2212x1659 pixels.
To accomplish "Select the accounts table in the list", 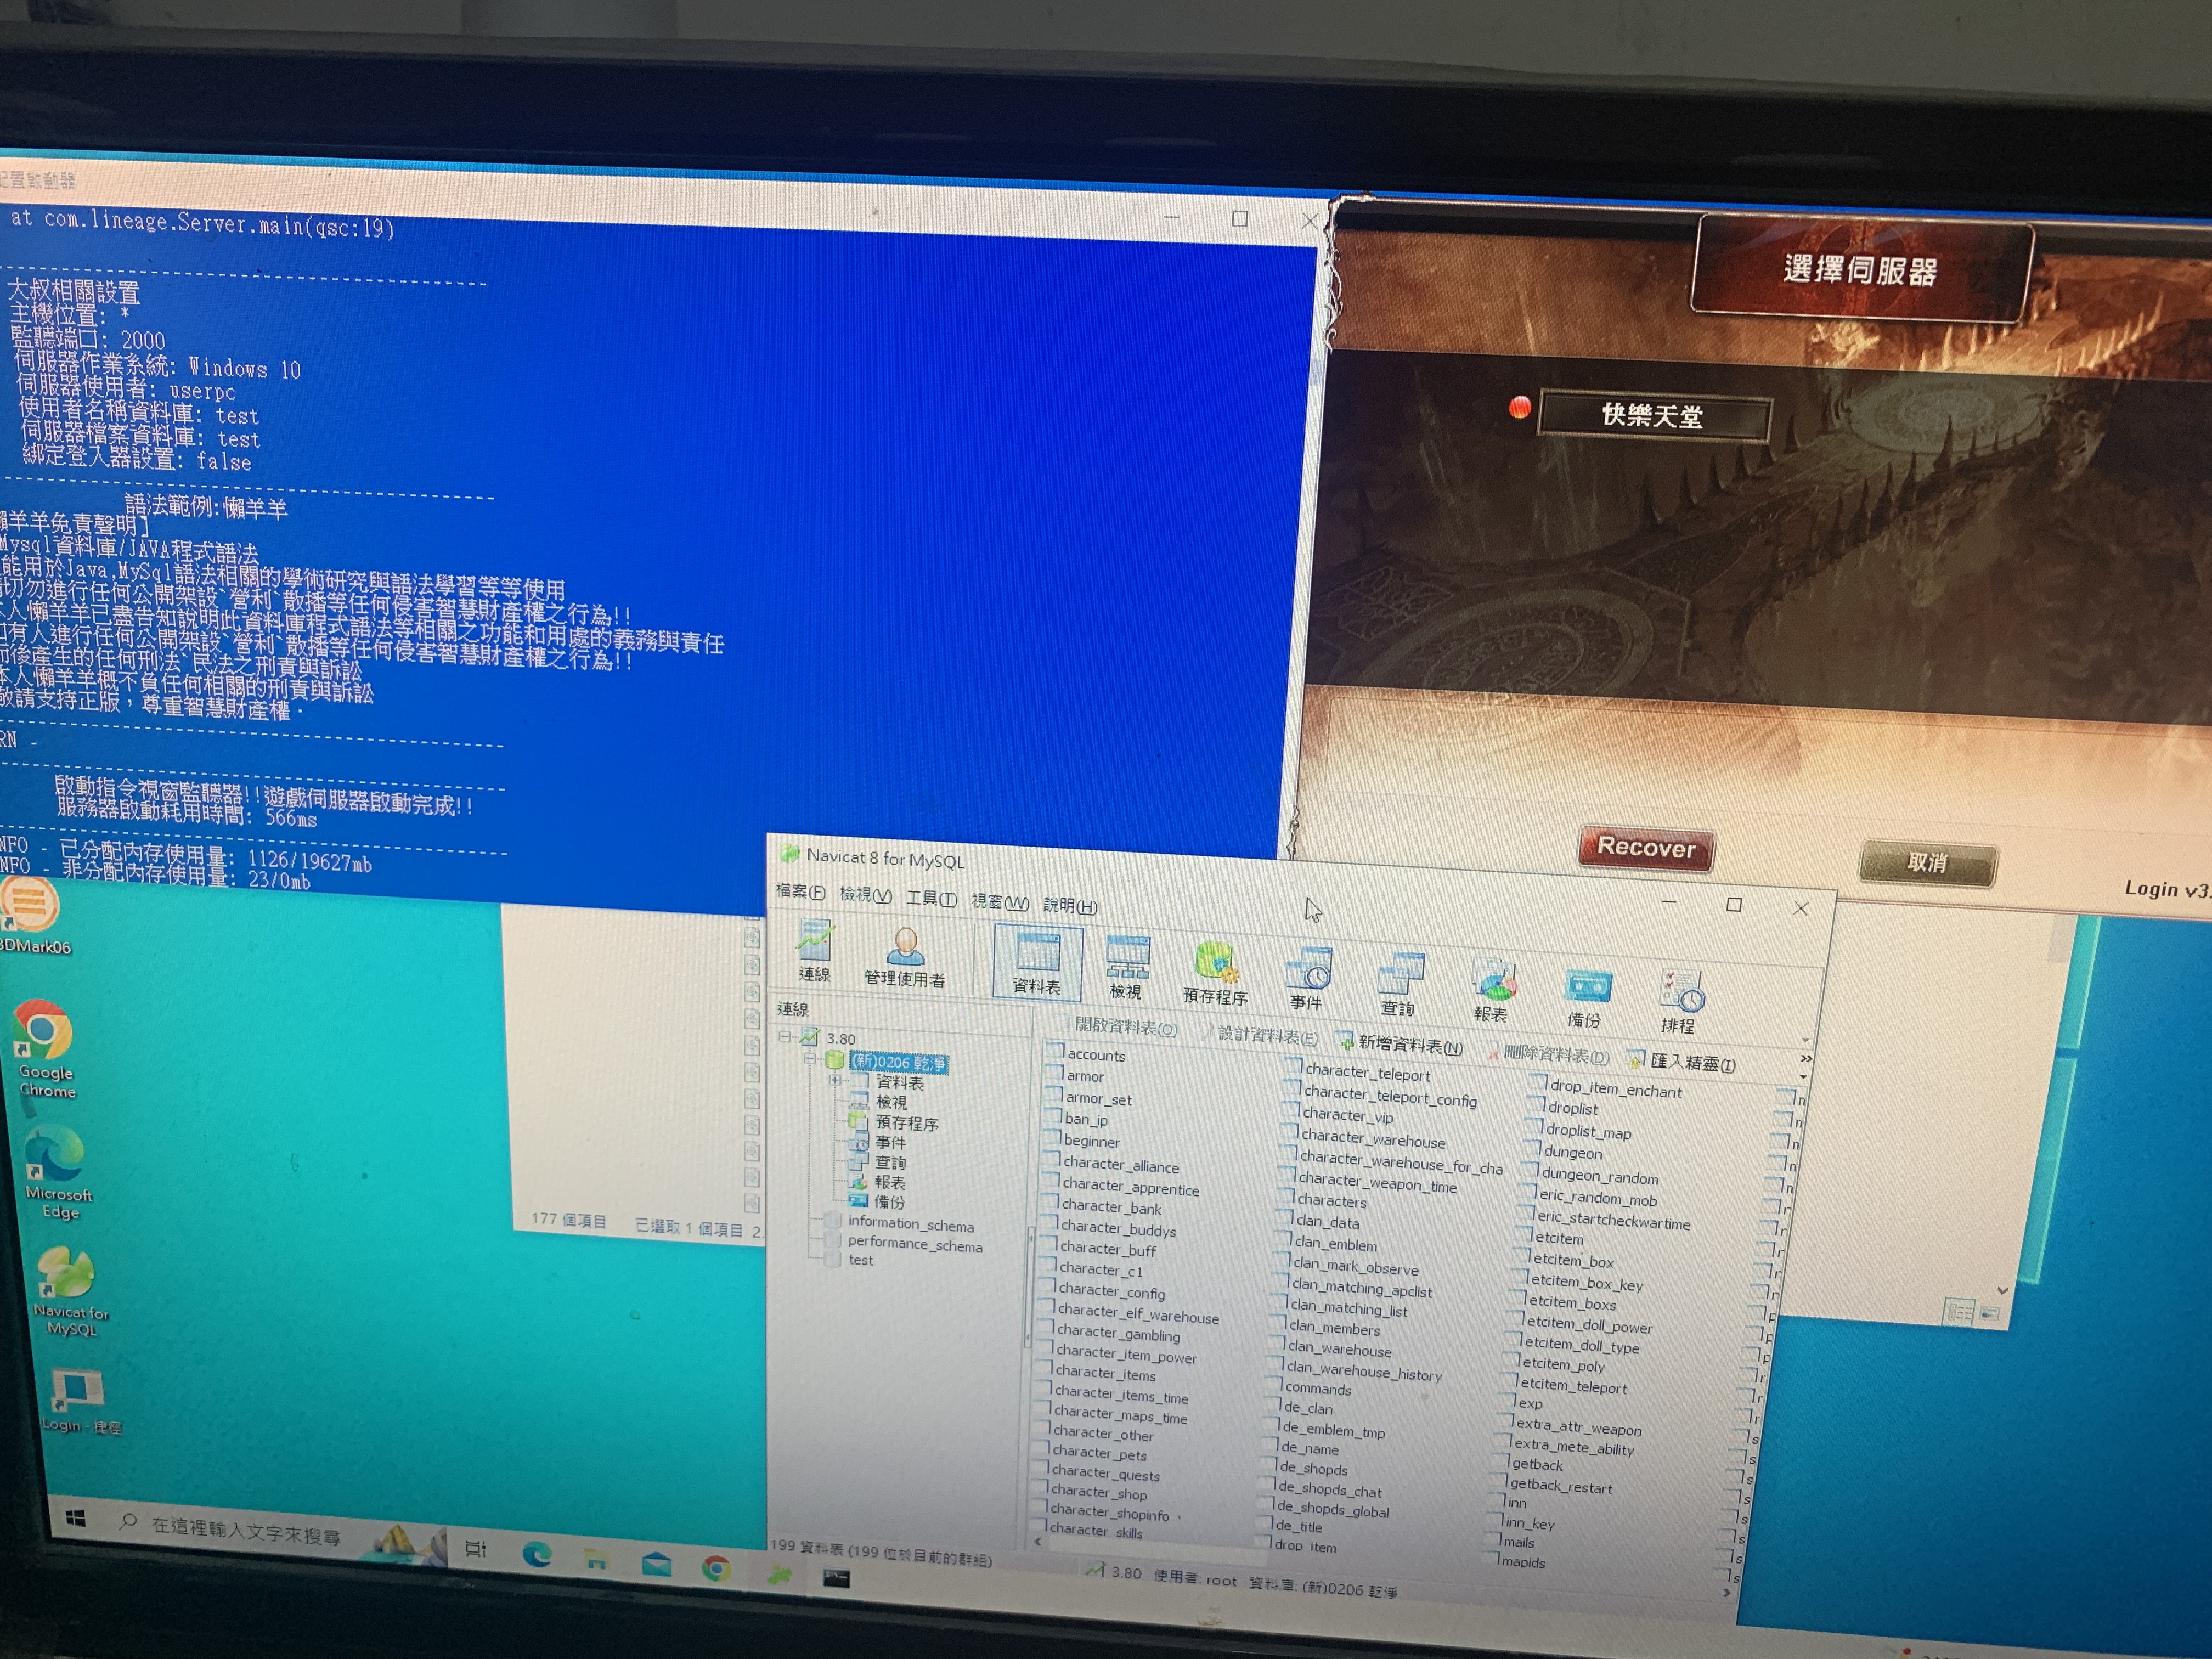I will [x=1095, y=1055].
